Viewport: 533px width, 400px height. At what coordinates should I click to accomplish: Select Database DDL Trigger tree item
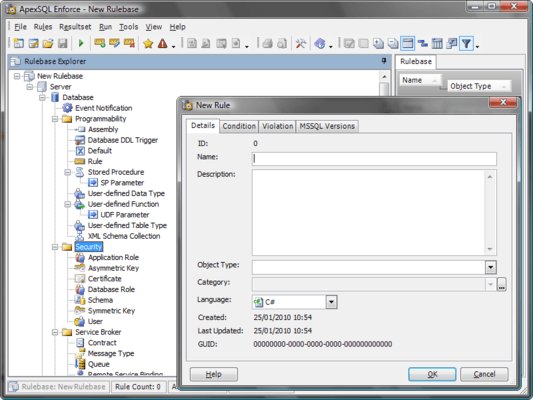tap(123, 140)
